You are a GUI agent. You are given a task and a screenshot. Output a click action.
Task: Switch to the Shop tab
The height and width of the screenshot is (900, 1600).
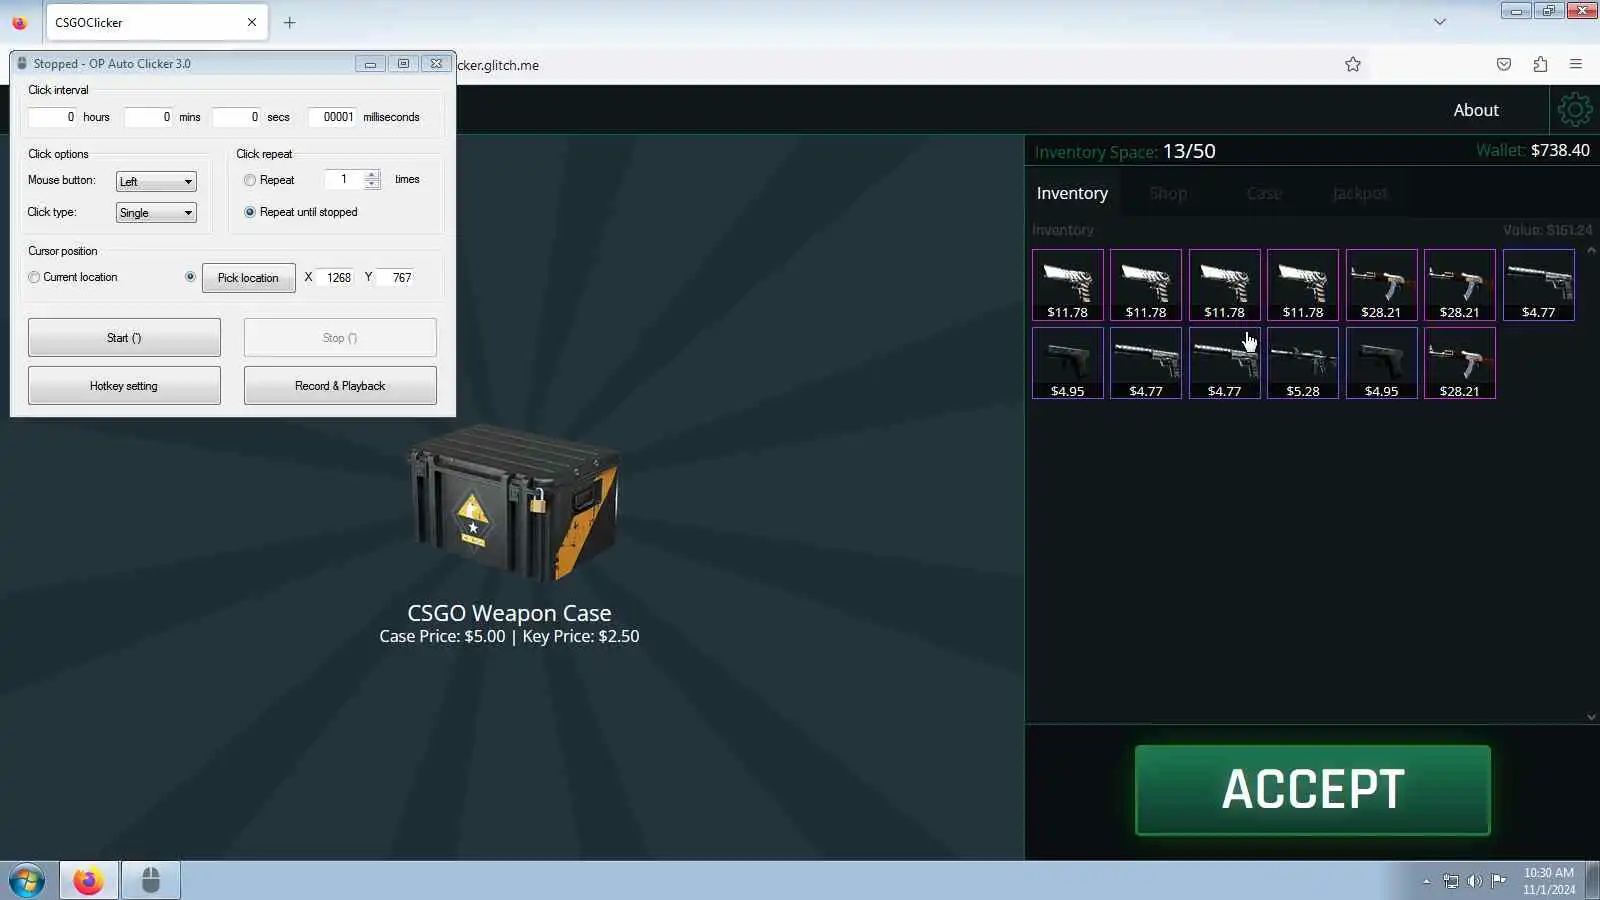pyautogui.click(x=1168, y=193)
